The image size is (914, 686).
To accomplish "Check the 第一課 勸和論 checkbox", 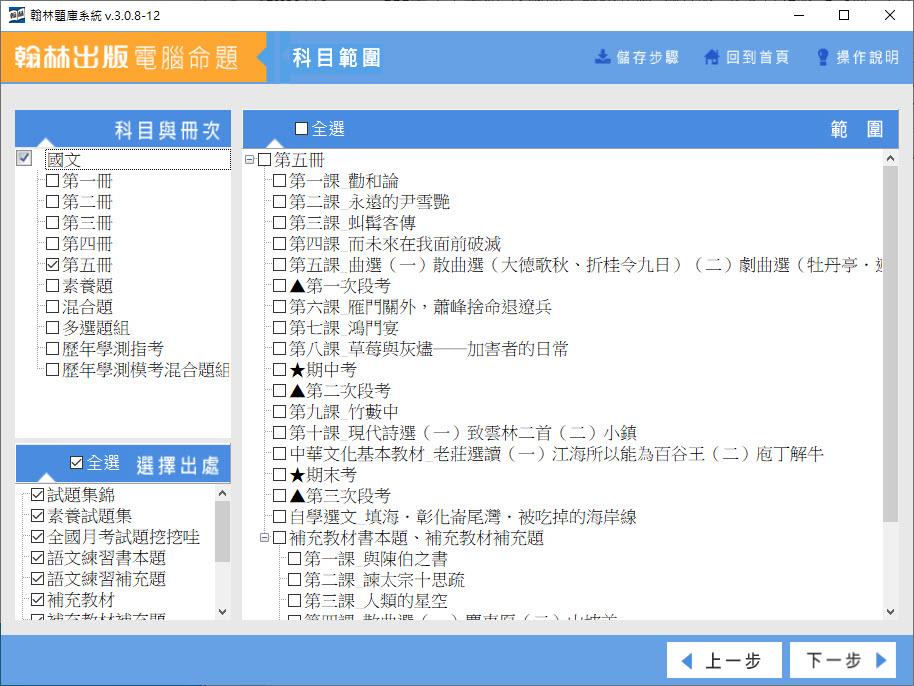I will tap(280, 181).
